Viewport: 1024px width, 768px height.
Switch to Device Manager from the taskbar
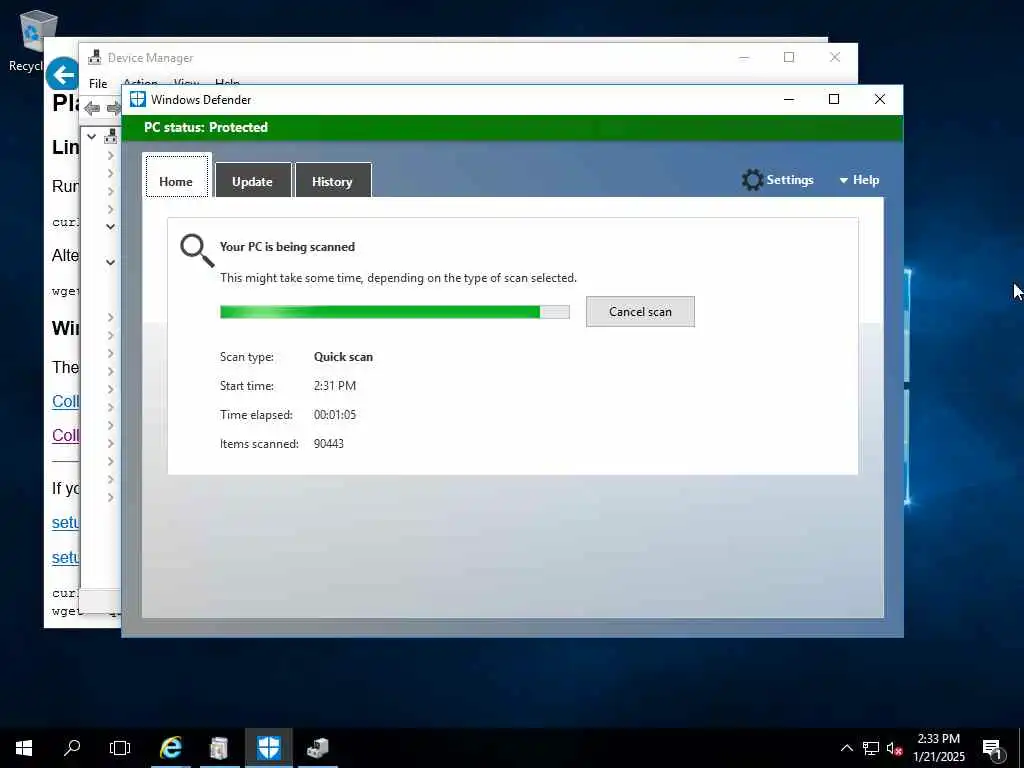click(x=317, y=748)
